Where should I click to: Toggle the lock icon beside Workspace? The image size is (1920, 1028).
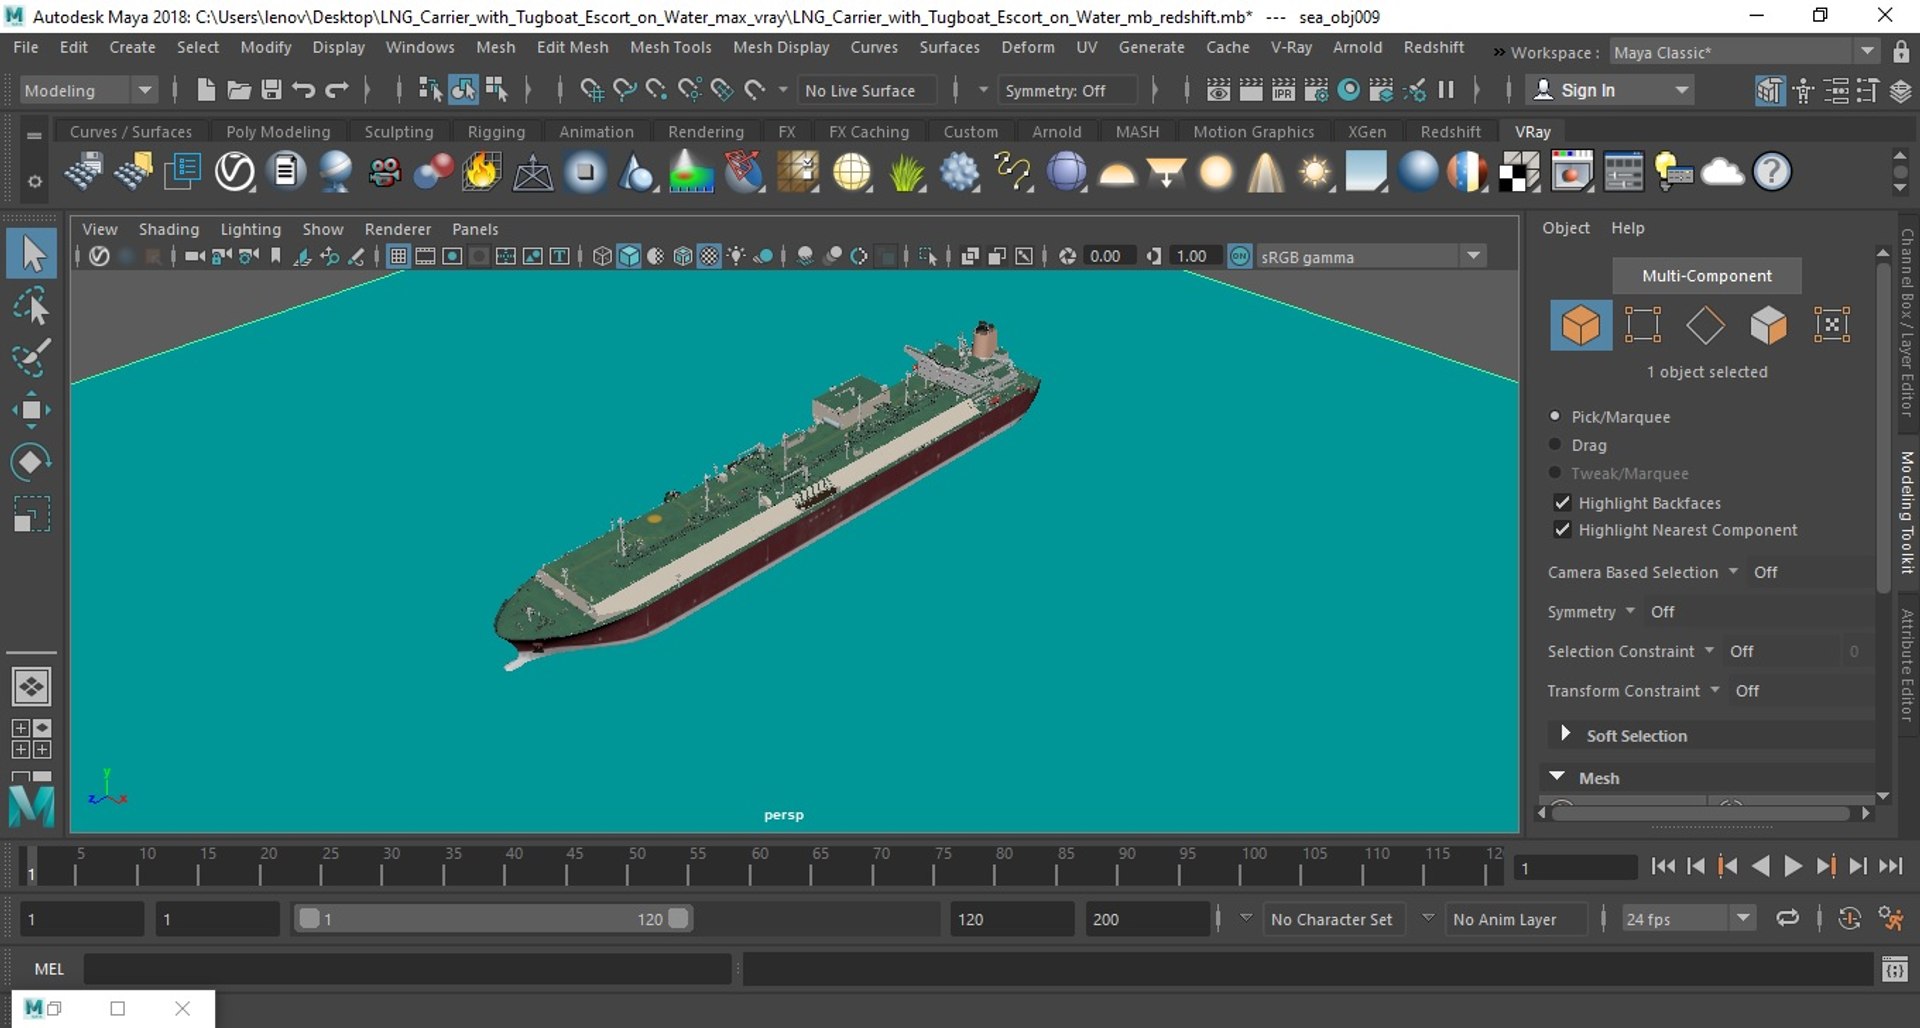click(x=1901, y=52)
